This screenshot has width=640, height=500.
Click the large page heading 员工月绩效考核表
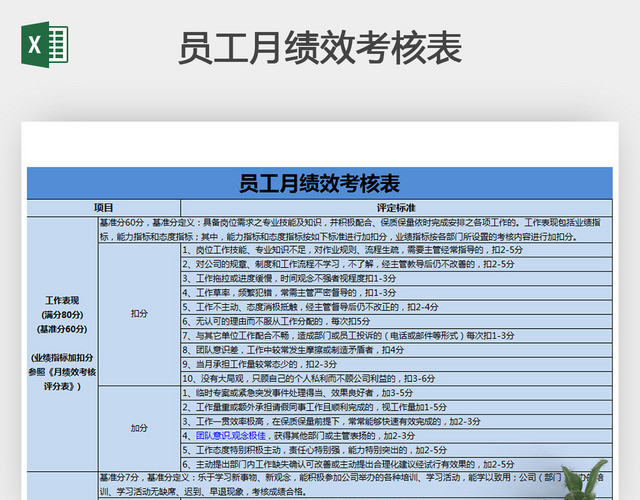pyautogui.click(x=320, y=48)
